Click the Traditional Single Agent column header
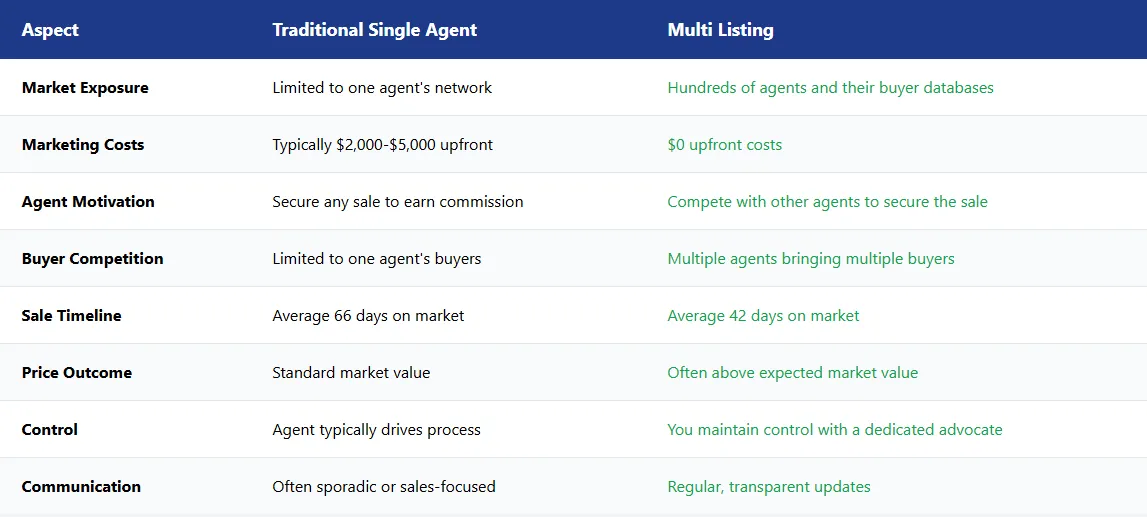The image size is (1147, 517). (374, 30)
